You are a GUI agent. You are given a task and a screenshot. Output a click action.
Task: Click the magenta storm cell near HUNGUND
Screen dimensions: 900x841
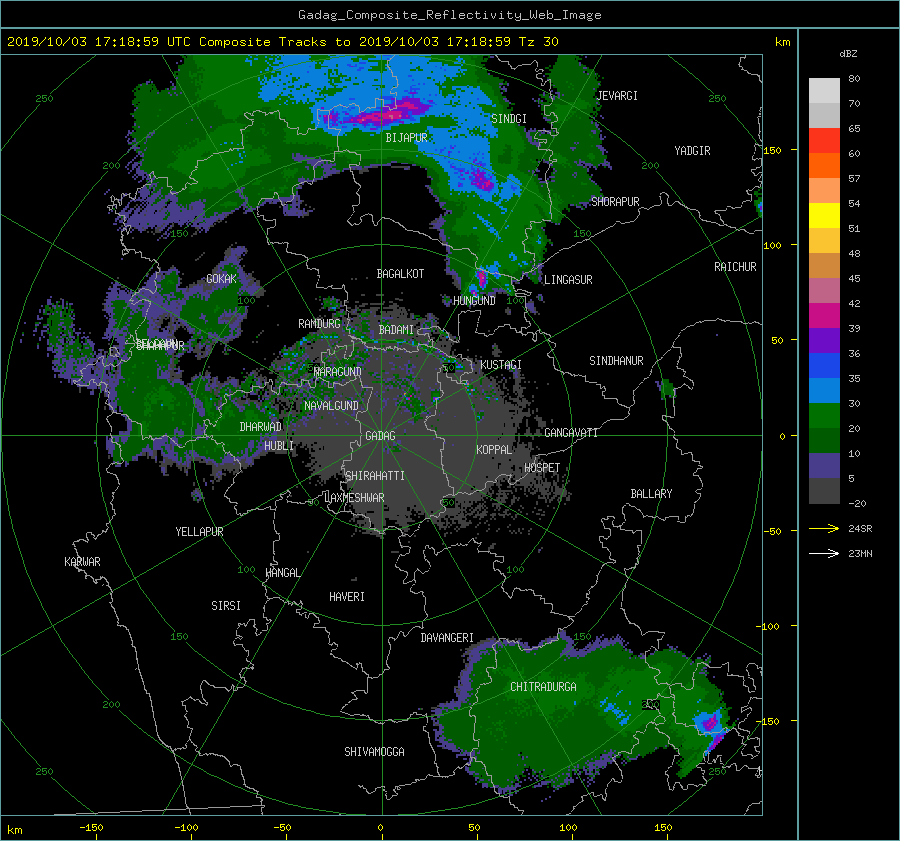click(x=481, y=278)
